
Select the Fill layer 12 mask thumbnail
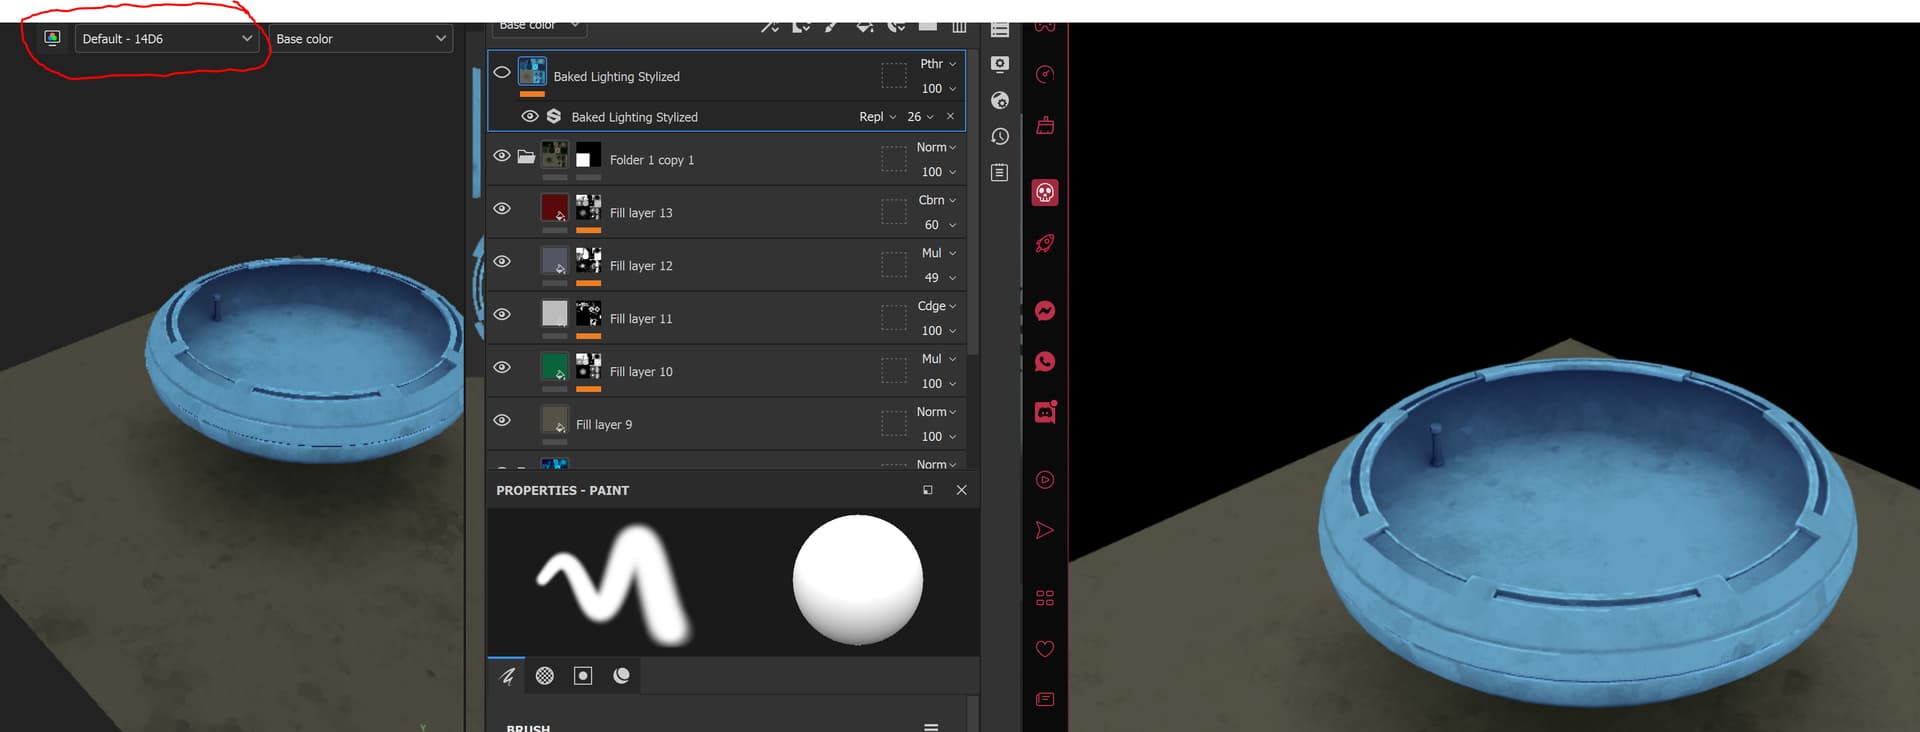click(588, 260)
